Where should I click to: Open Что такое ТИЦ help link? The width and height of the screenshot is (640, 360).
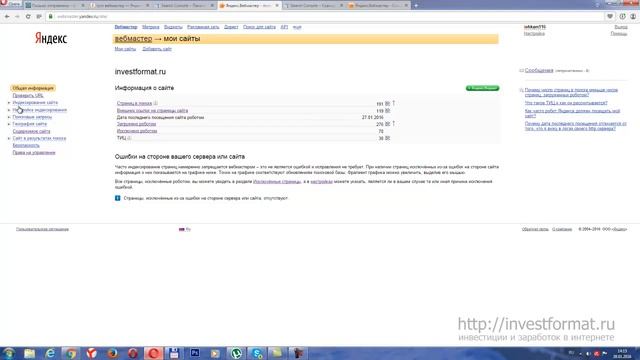click(566, 103)
